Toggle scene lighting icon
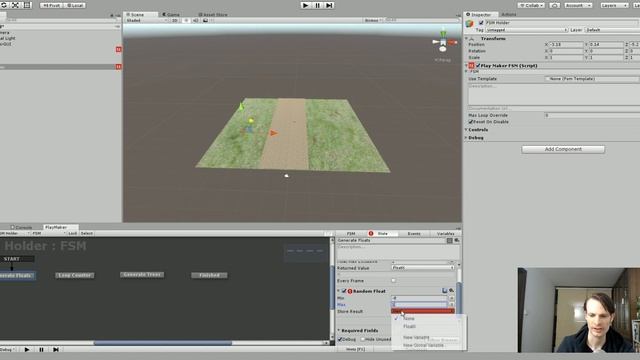Screen dimensions: 640x360 186,20
